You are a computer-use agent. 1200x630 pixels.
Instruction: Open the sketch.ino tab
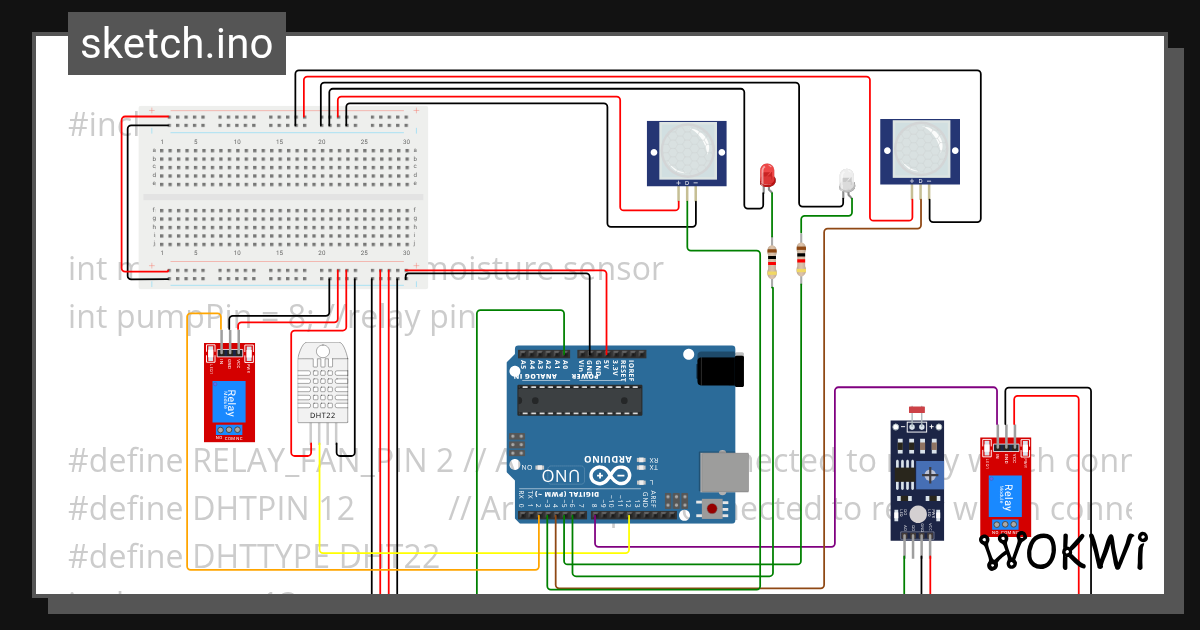point(176,43)
